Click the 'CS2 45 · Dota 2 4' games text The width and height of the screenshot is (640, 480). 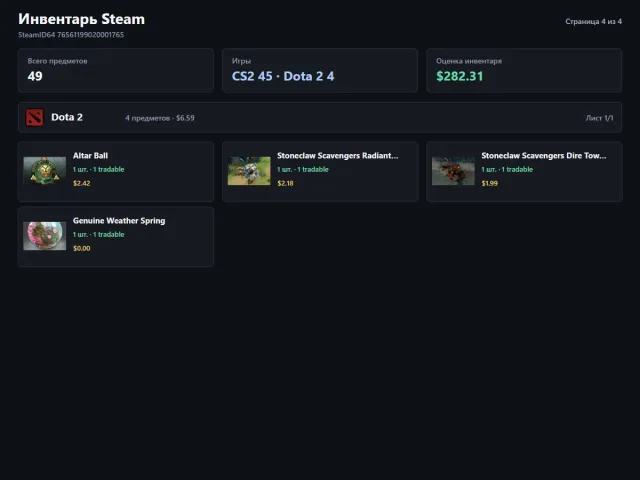click(x=283, y=76)
